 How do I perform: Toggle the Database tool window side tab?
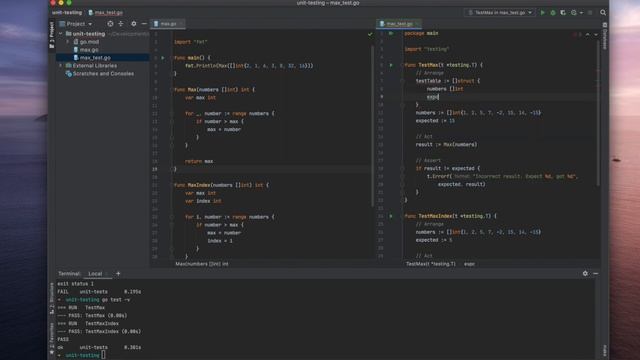coord(605,36)
